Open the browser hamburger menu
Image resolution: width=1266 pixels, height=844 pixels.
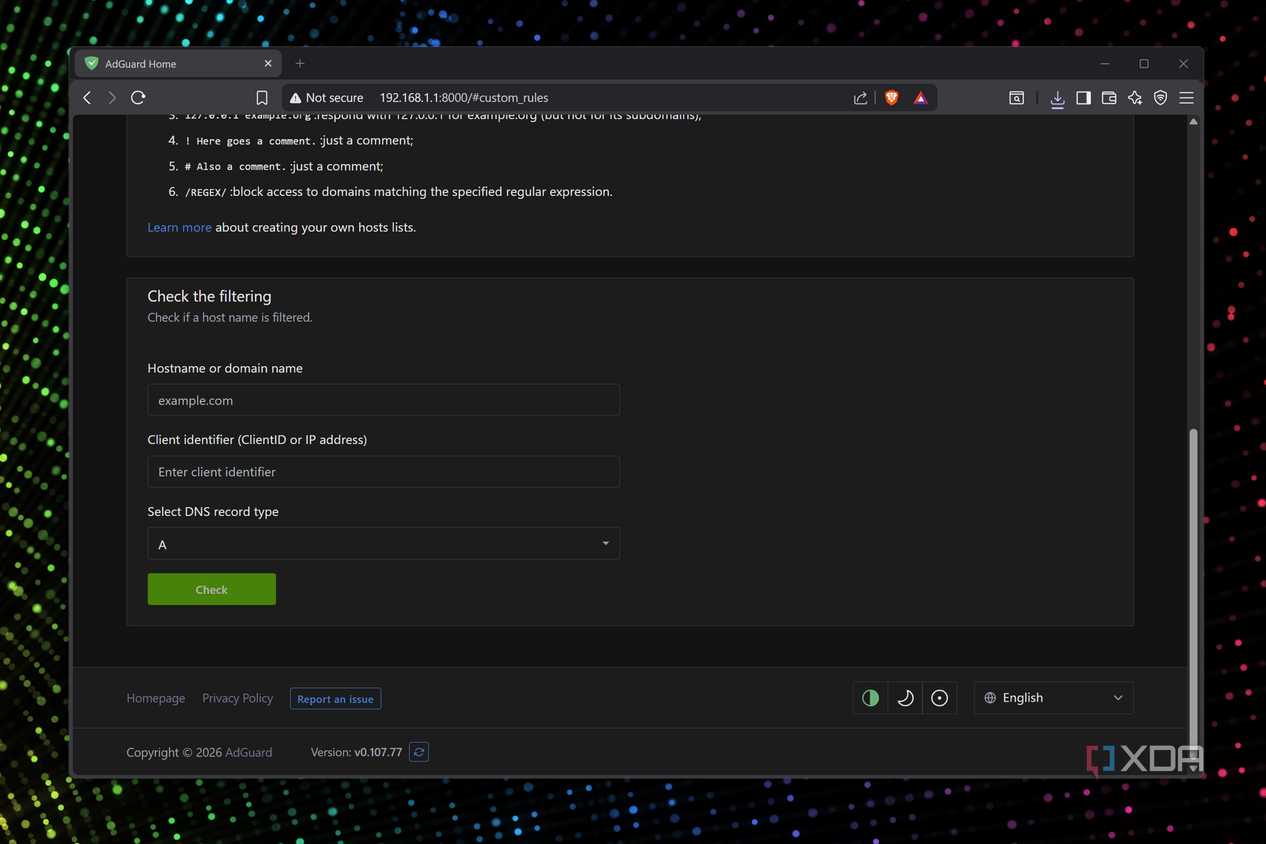1186,98
